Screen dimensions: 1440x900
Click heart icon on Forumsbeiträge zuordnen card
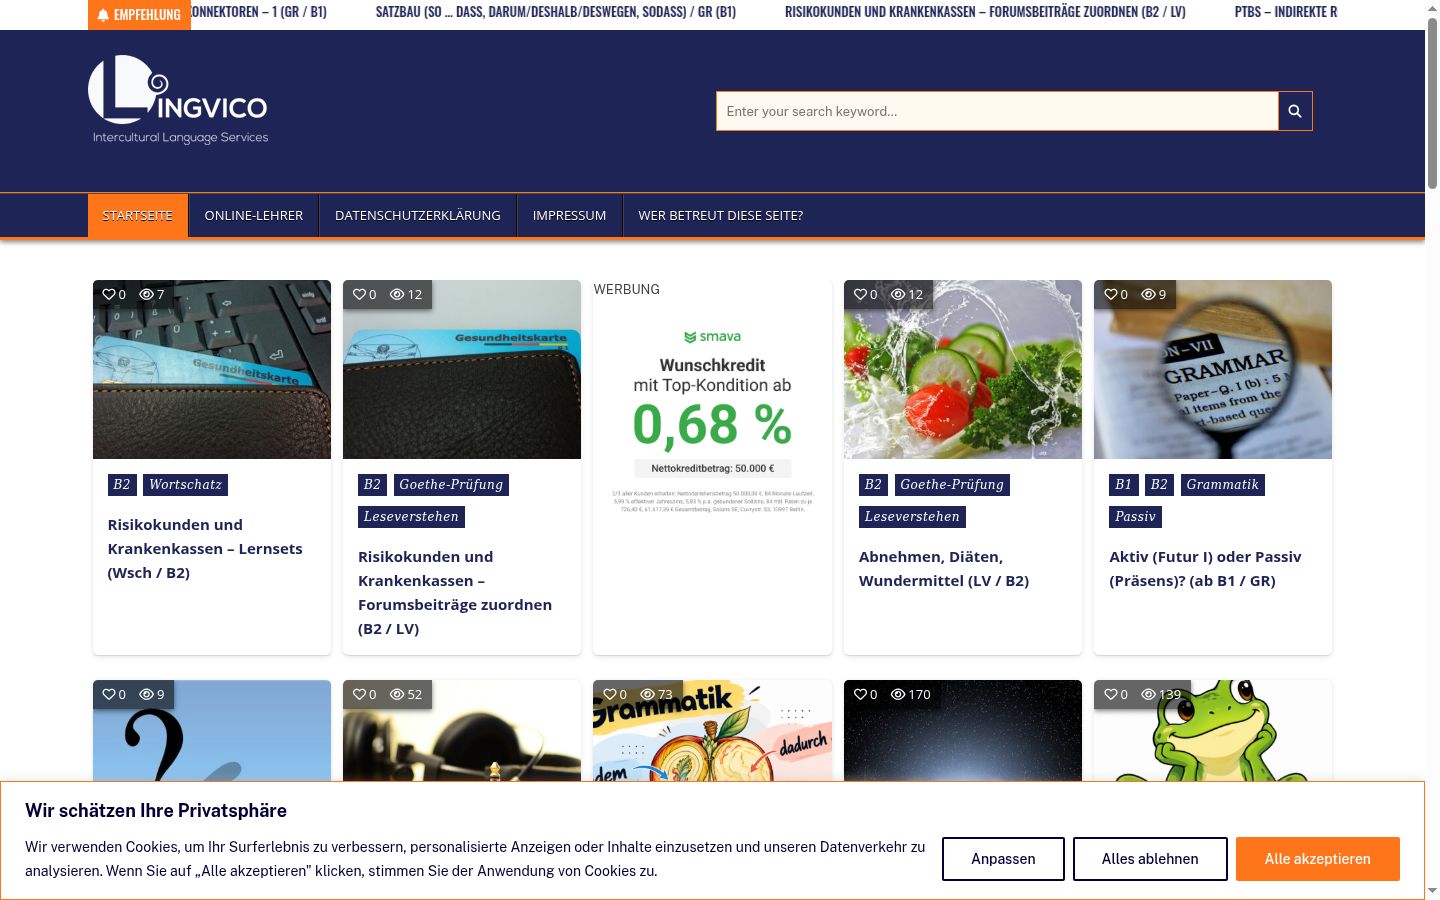click(359, 294)
